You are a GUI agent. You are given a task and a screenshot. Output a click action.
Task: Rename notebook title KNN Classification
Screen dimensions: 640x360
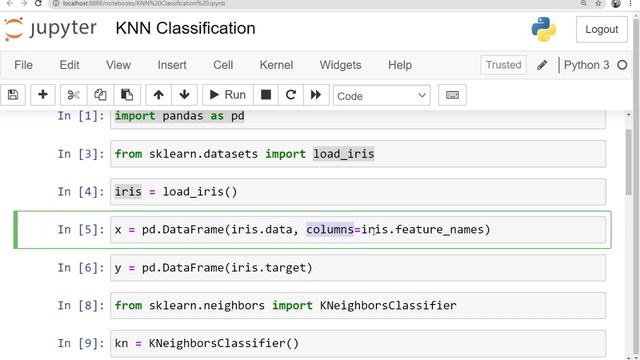tap(185, 29)
